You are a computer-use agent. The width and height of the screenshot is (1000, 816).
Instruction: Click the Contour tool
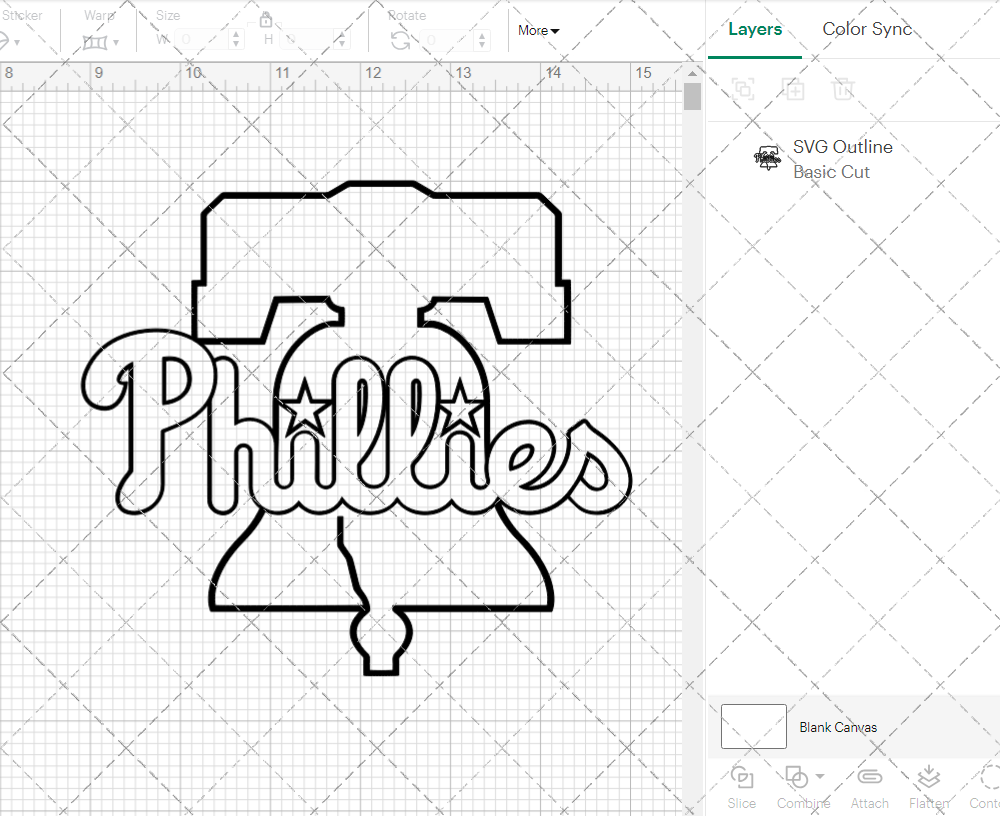986,787
